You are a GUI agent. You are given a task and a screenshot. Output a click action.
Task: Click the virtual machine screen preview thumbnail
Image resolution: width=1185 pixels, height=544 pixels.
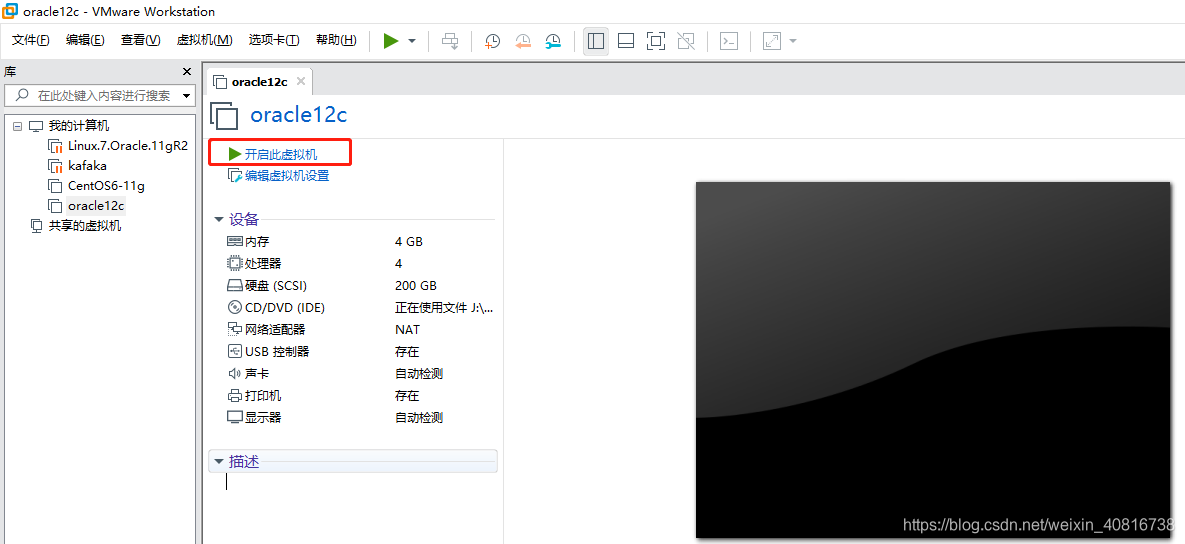tap(933, 360)
